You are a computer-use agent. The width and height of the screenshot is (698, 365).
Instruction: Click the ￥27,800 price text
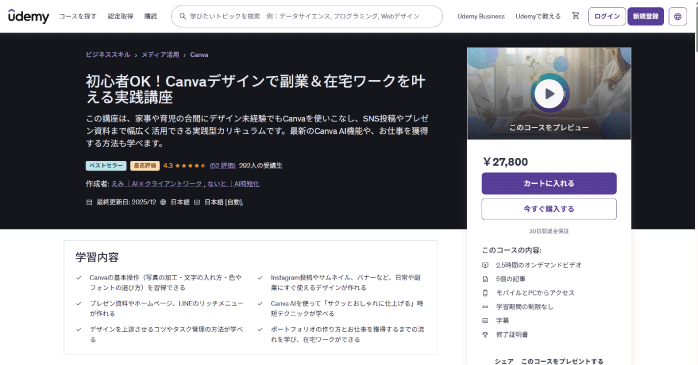[x=505, y=162]
